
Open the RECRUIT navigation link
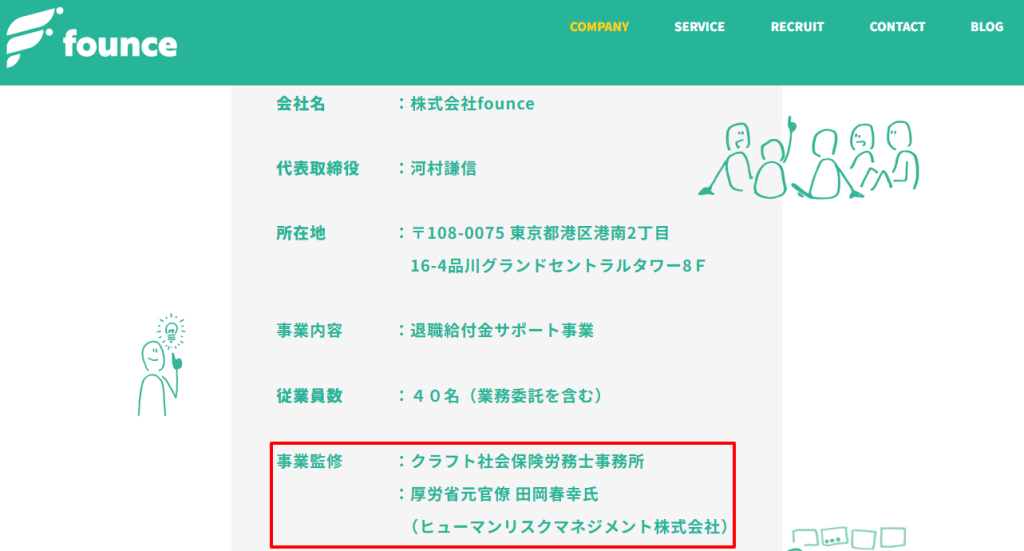(x=797, y=27)
